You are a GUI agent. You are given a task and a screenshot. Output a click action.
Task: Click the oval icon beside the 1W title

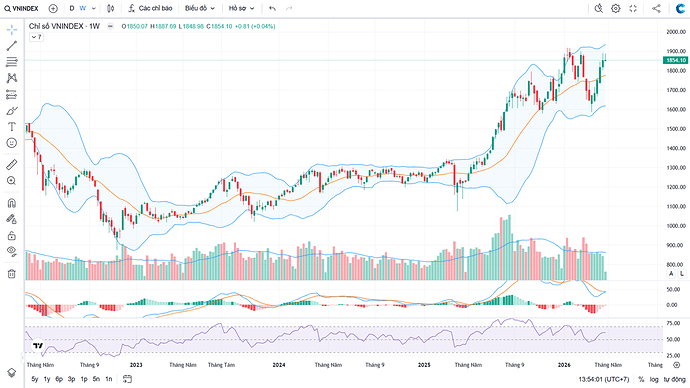tap(110, 26)
